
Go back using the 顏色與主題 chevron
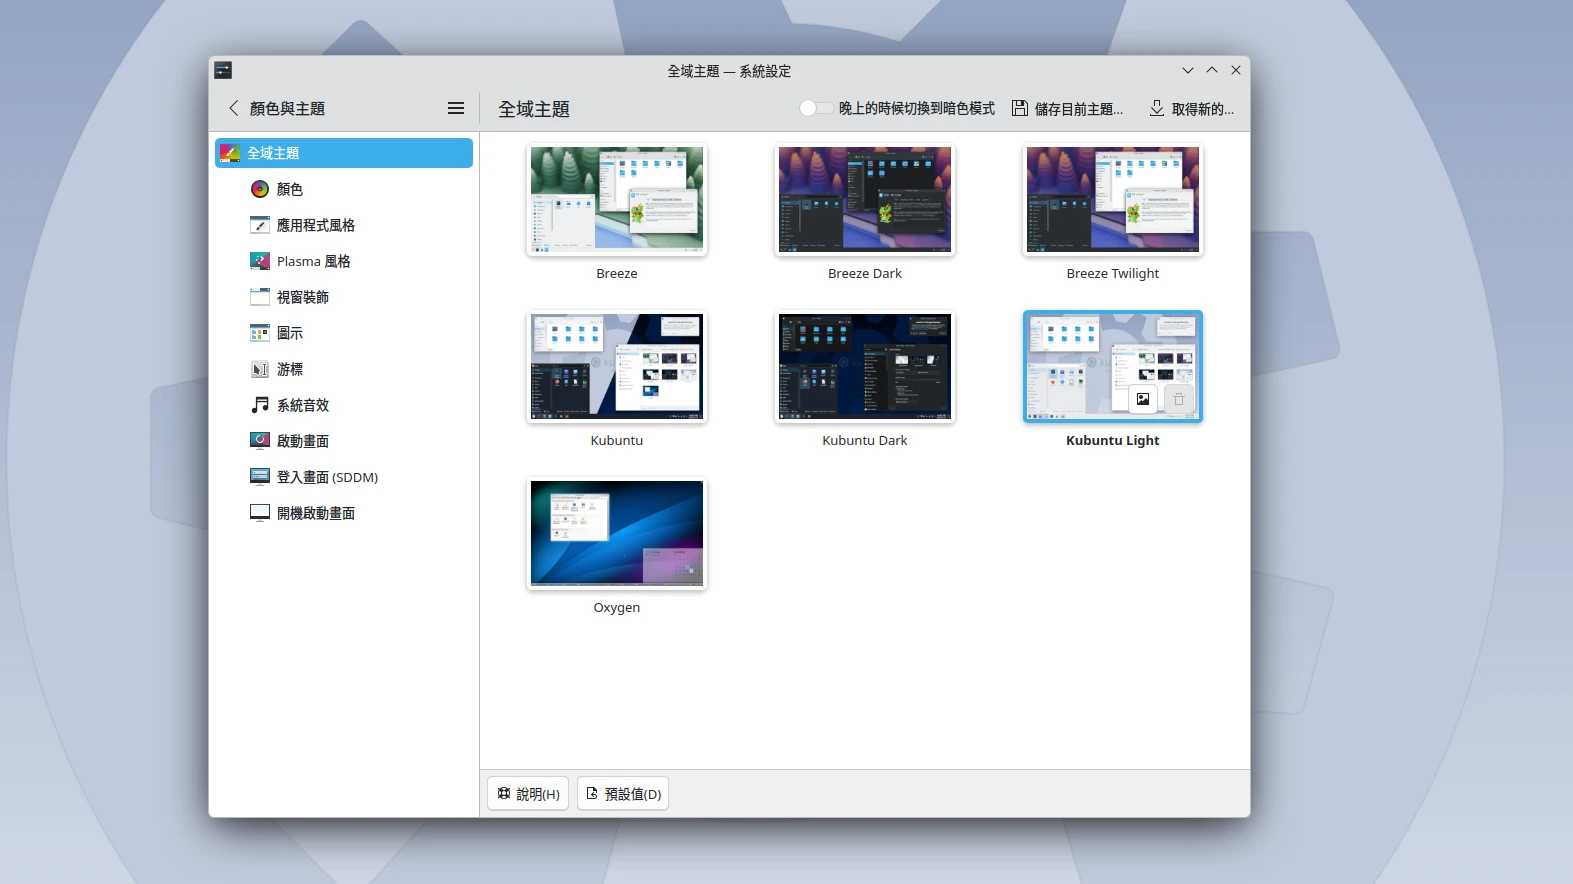[x=234, y=108]
